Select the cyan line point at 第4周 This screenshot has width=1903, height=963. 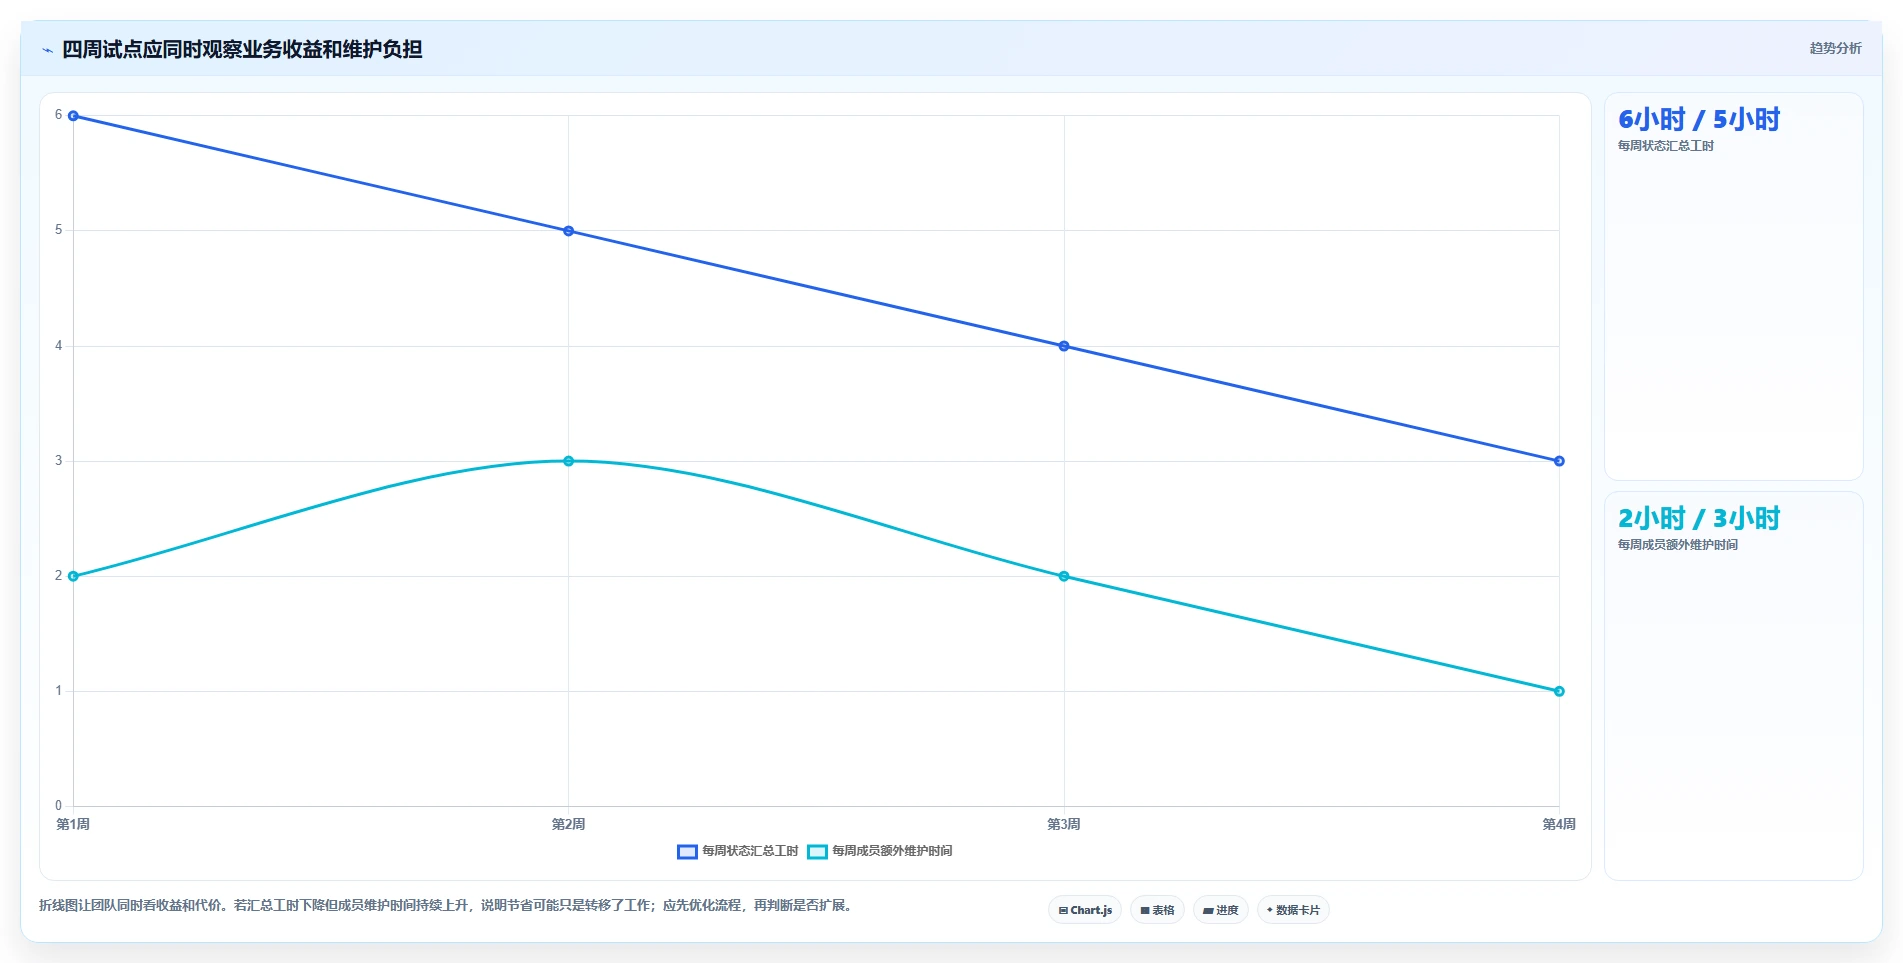tap(1559, 691)
